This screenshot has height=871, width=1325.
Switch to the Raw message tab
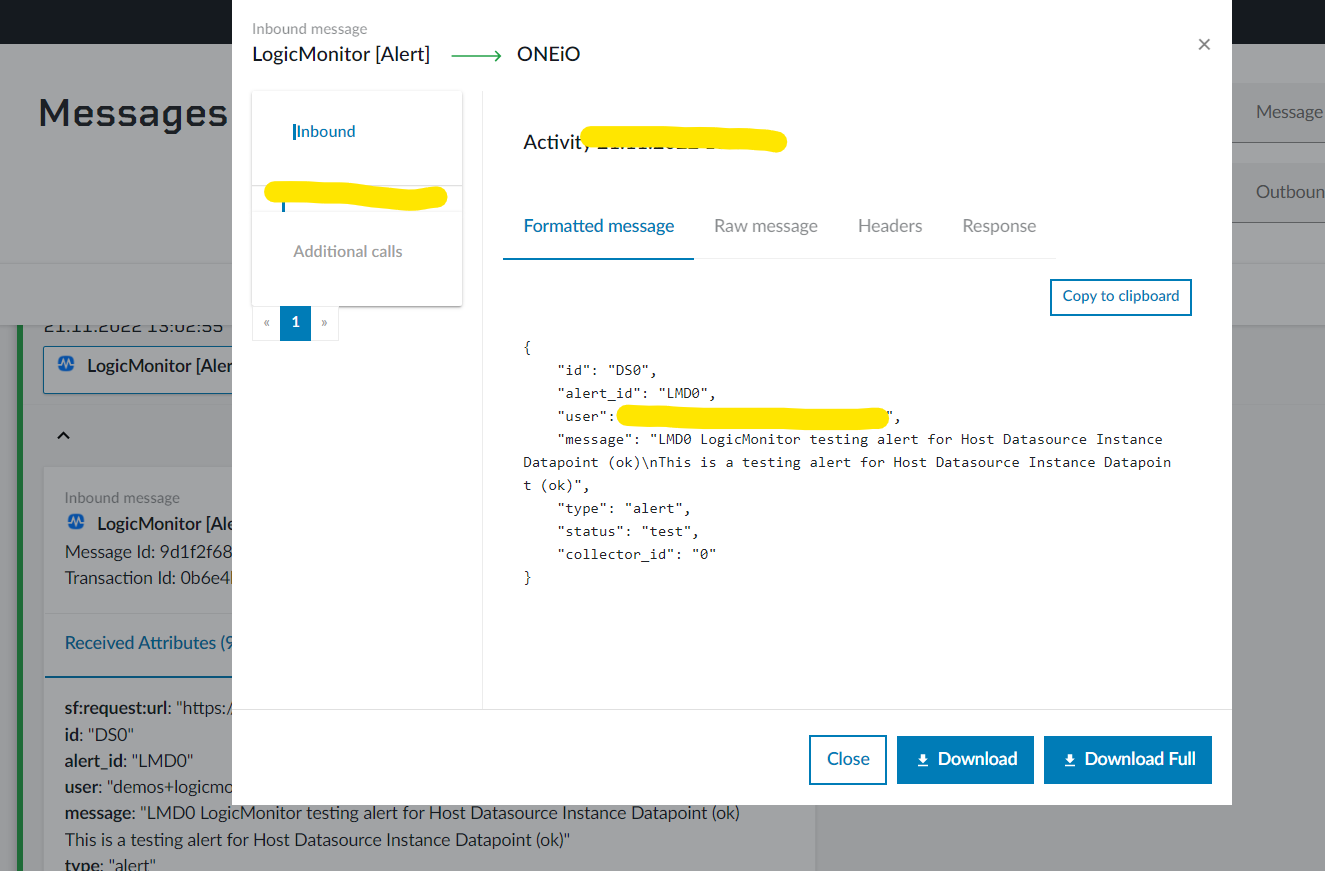766,226
